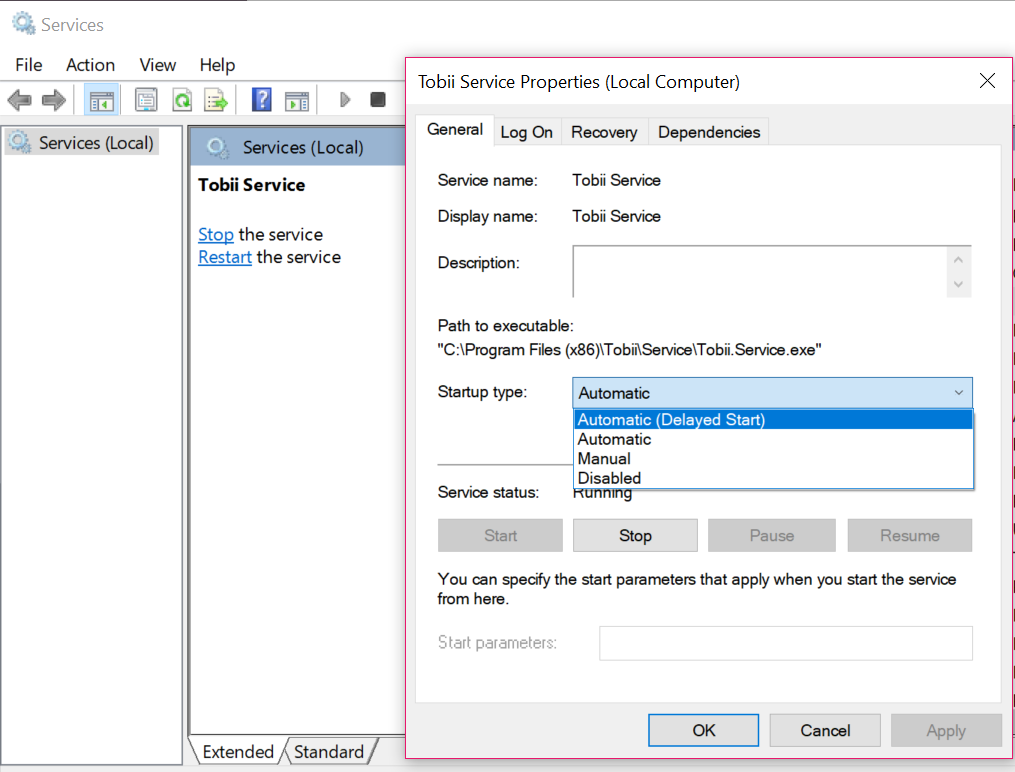Click the greyed Pause button
1015x772 pixels.
tap(772, 535)
